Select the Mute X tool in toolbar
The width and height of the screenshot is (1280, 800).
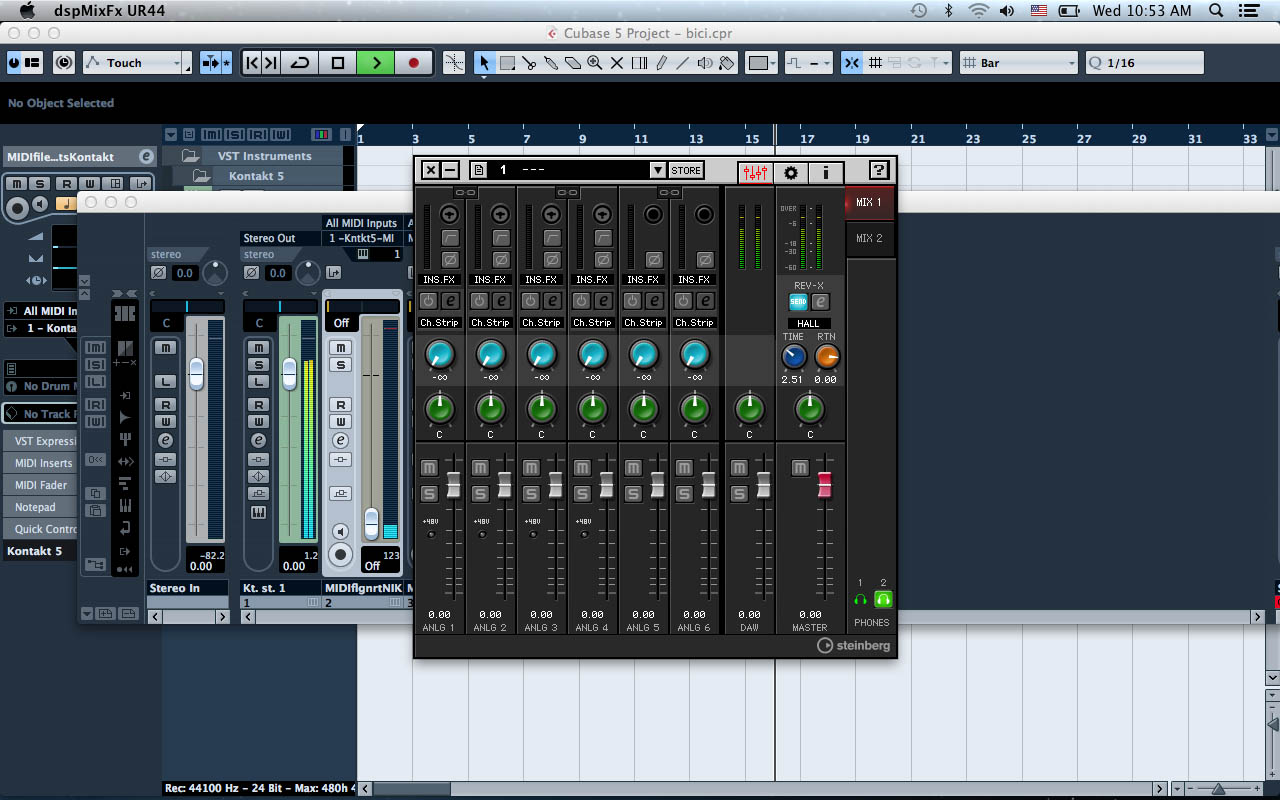[616, 63]
